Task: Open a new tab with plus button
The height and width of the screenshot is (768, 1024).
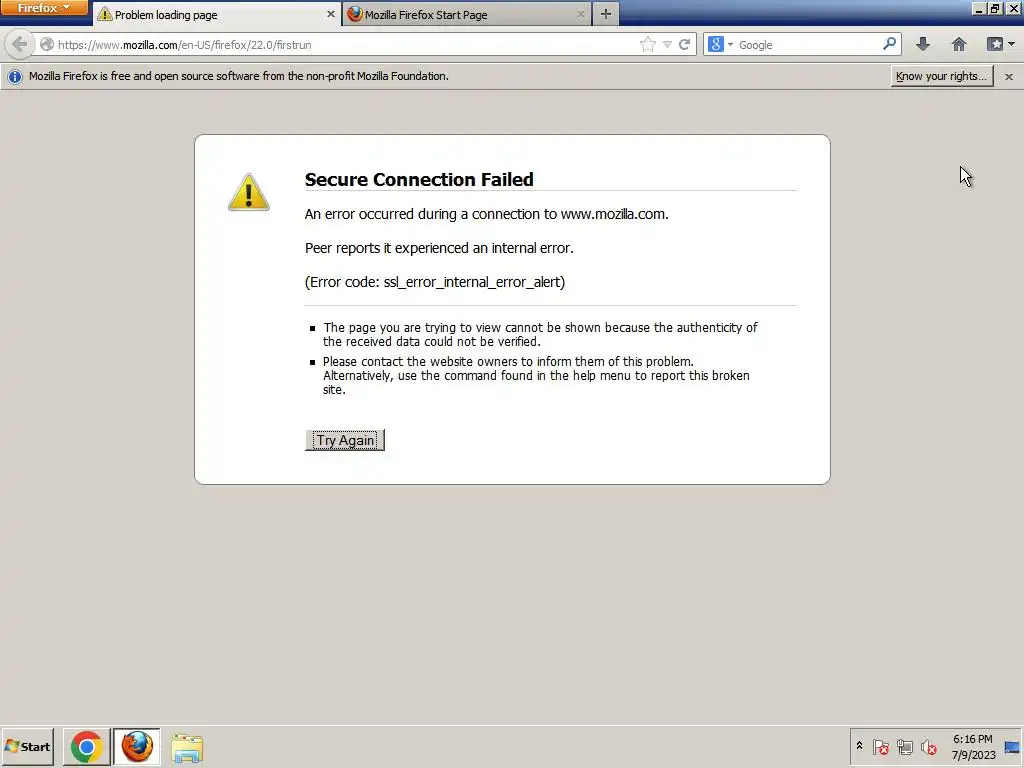Action: coord(605,14)
